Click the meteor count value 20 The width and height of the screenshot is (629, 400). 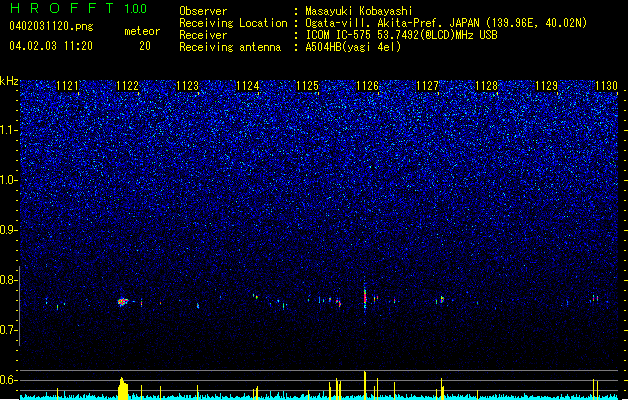click(145, 46)
